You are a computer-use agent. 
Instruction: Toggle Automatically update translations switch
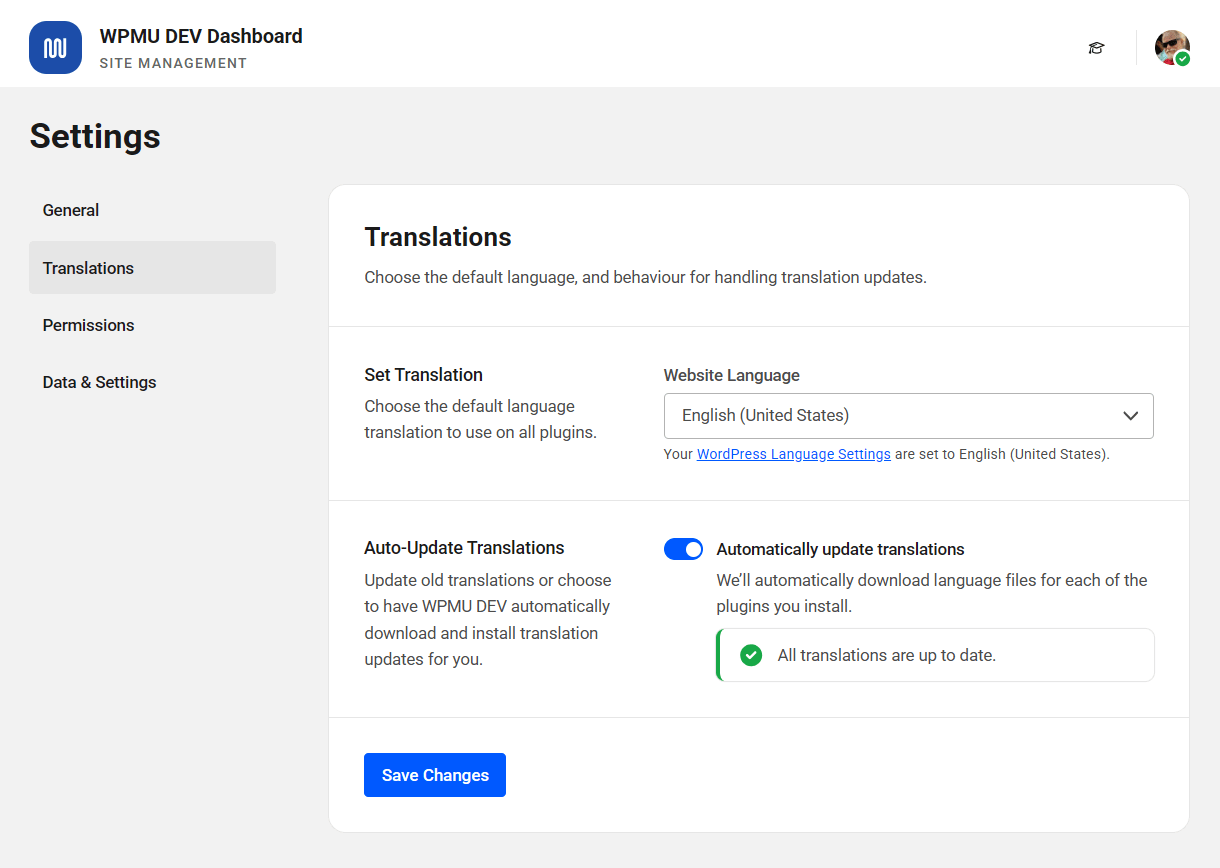tap(684, 549)
